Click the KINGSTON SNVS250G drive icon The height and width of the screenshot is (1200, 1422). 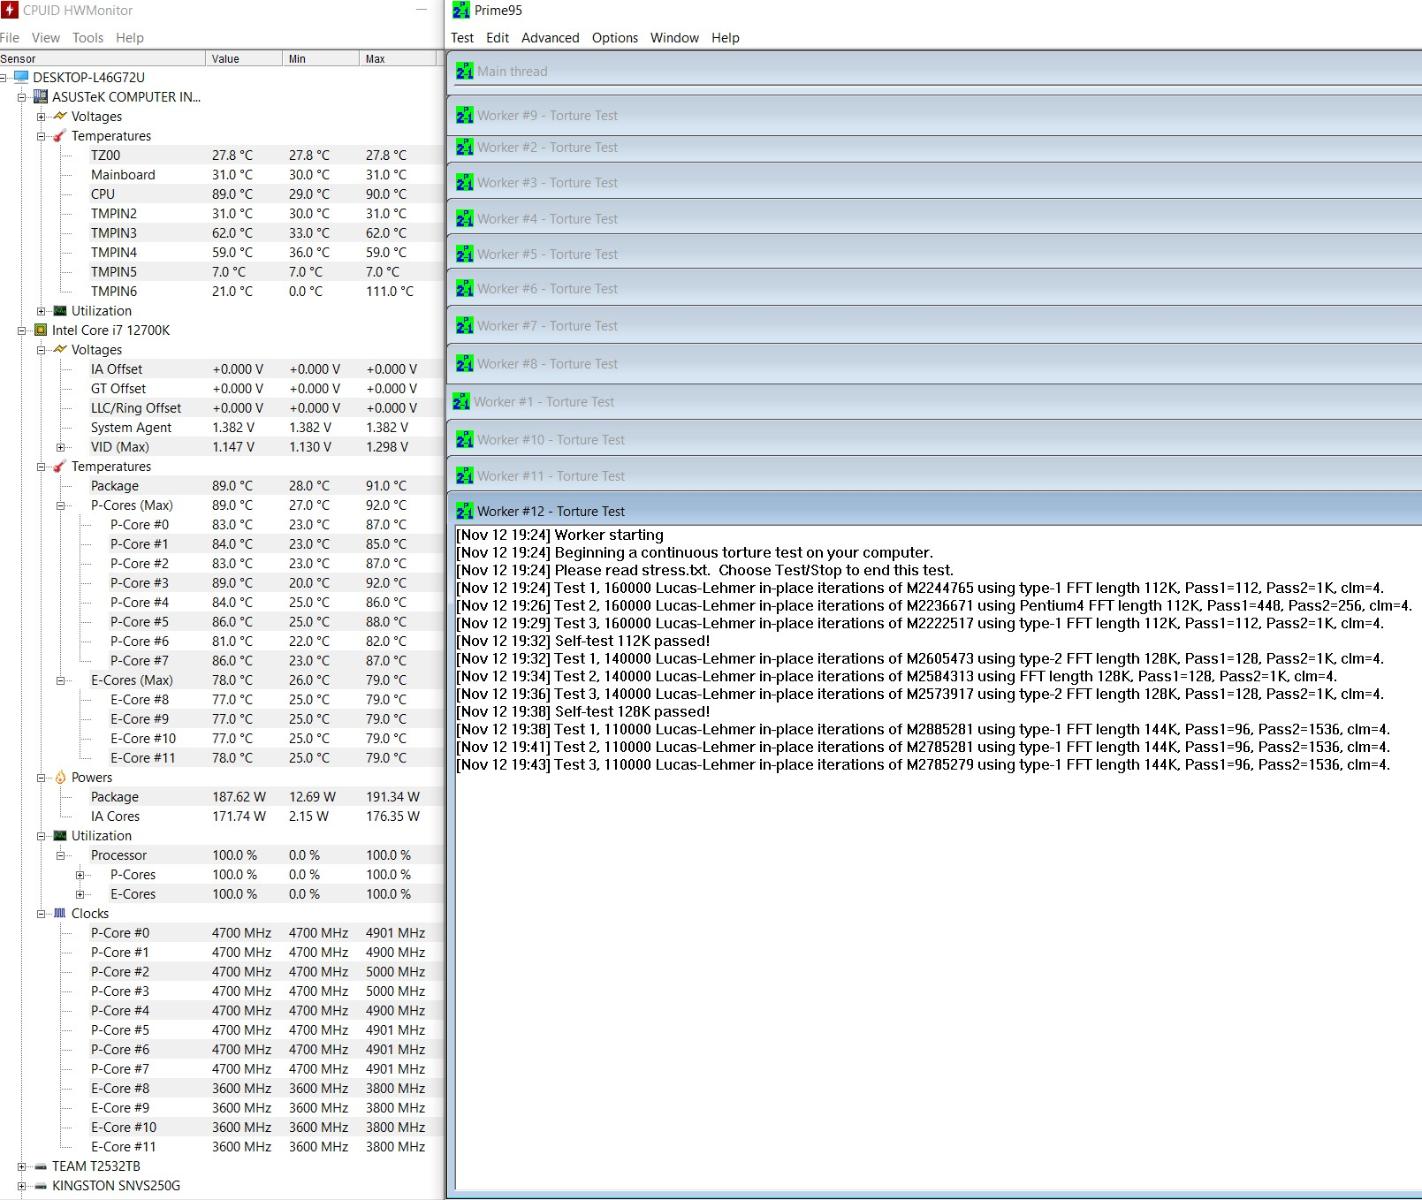click(40, 1185)
